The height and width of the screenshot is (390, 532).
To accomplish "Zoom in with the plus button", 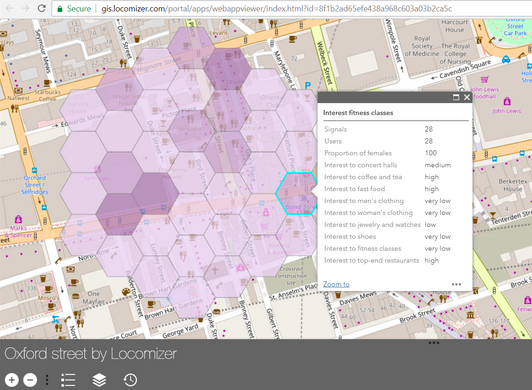I will pos(12,379).
